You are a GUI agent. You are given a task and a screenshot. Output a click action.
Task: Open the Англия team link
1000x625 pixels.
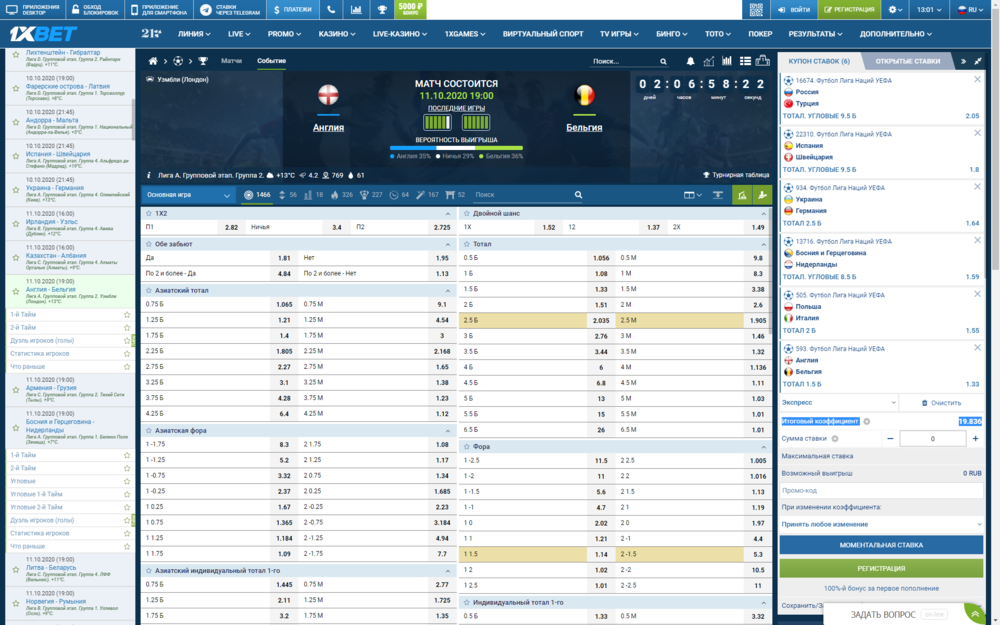click(x=328, y=128)
